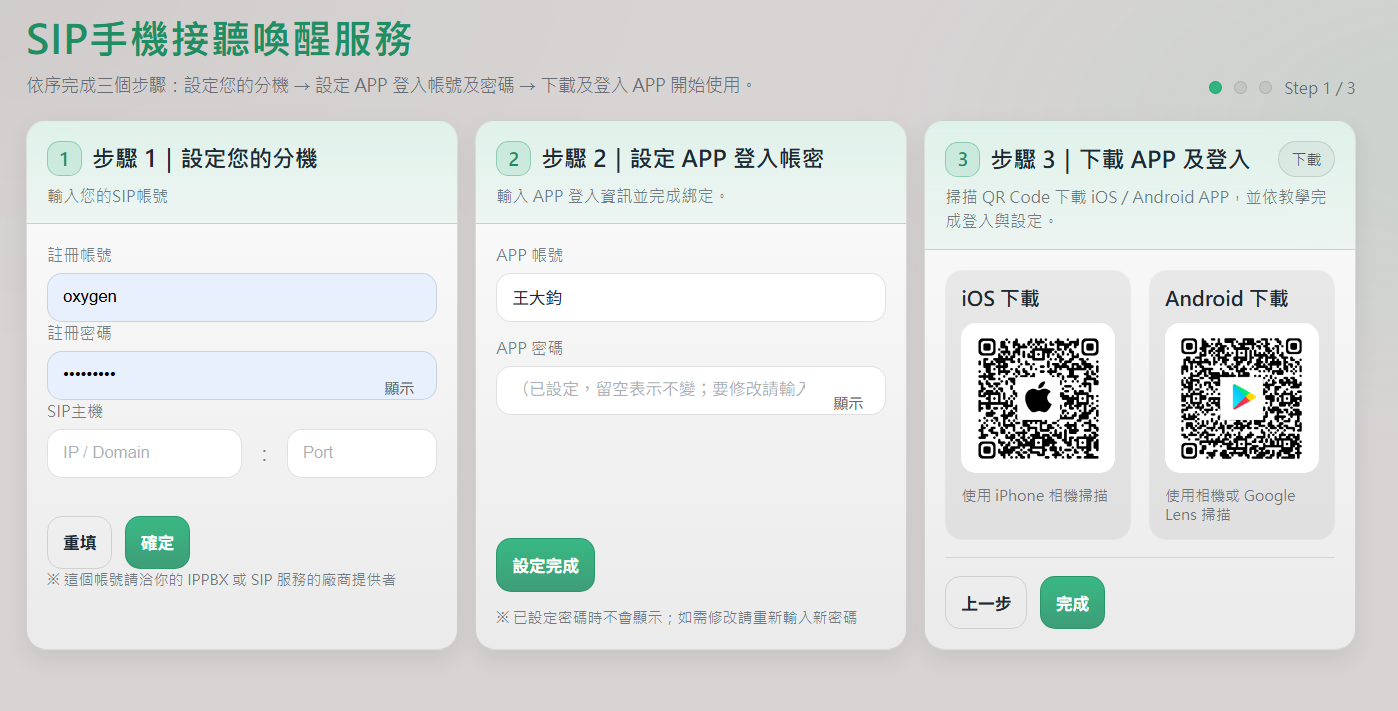Click the 設定完成 button
Screen dimensions: 1398x711
(546, 565)
